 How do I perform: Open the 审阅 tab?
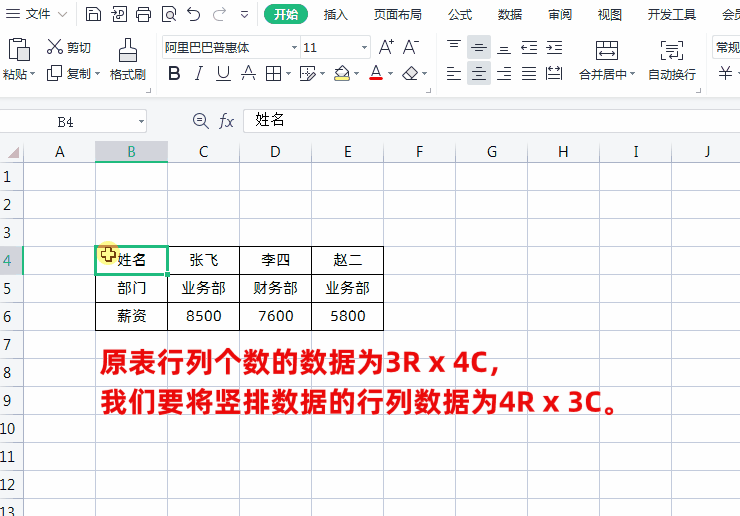560,15
